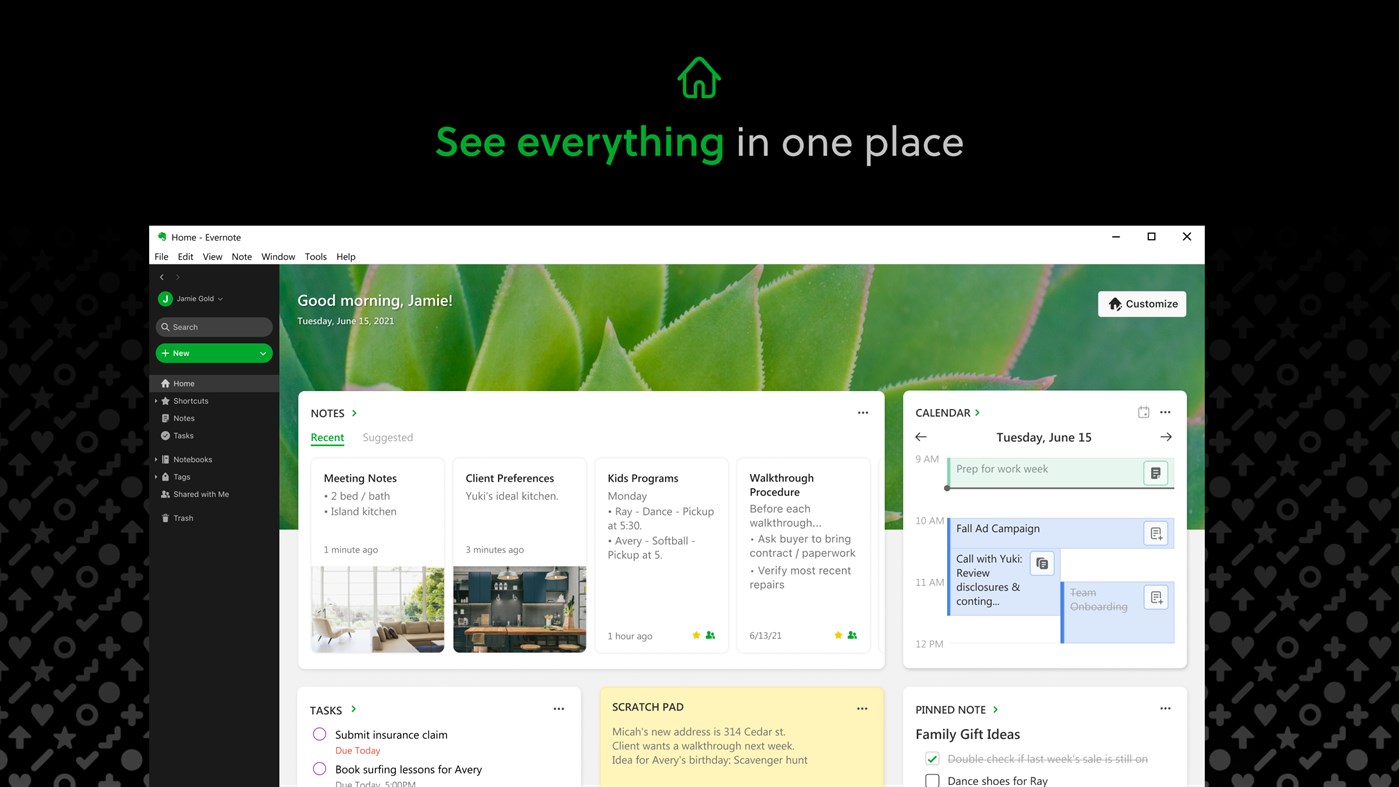The height and width of the screenshot is (787, 1399).
Task: Open the note attached to Prep for work week
Action: [x=1155, y=472]
